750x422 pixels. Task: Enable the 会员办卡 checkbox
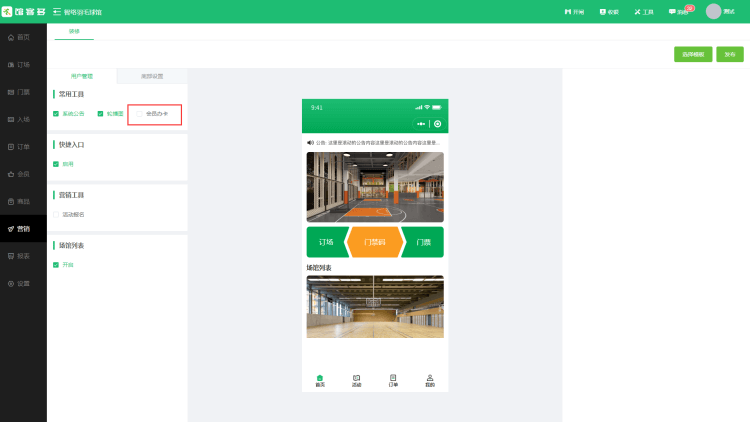tap(138, 114)
